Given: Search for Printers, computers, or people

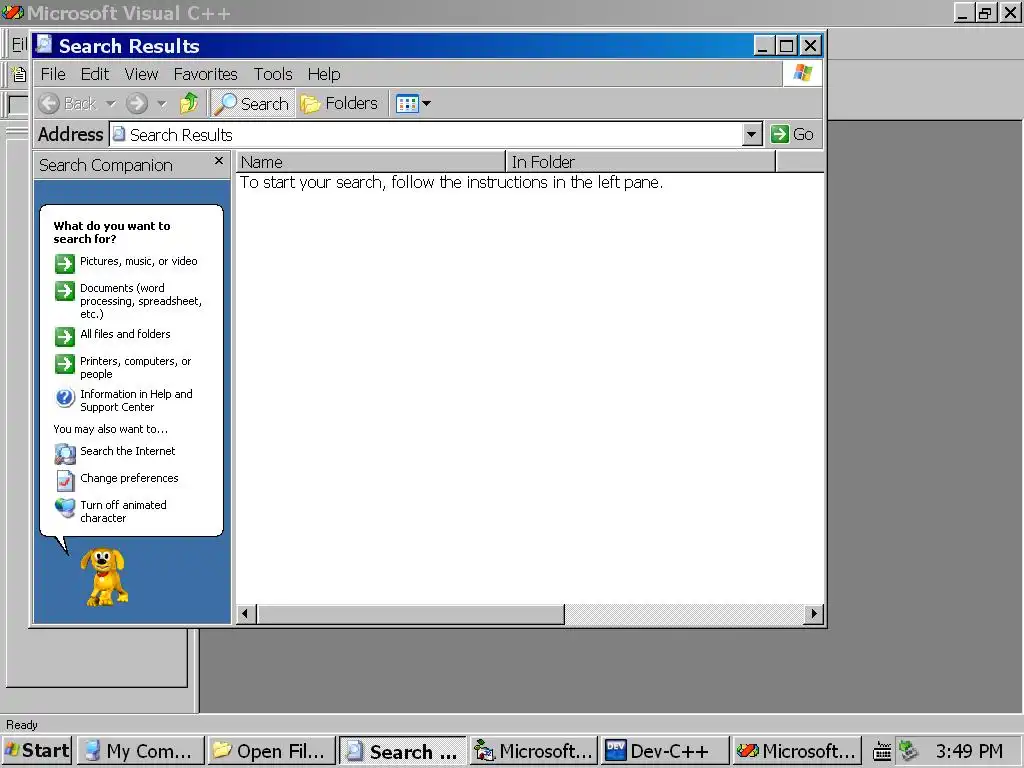Looking at the screenshot, I should 124,367.
